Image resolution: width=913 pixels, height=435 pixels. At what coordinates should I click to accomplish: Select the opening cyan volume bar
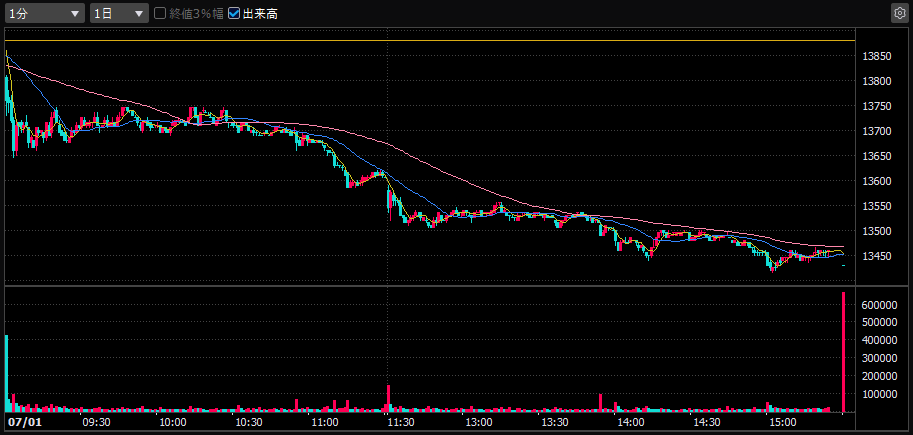click(6, 373)
